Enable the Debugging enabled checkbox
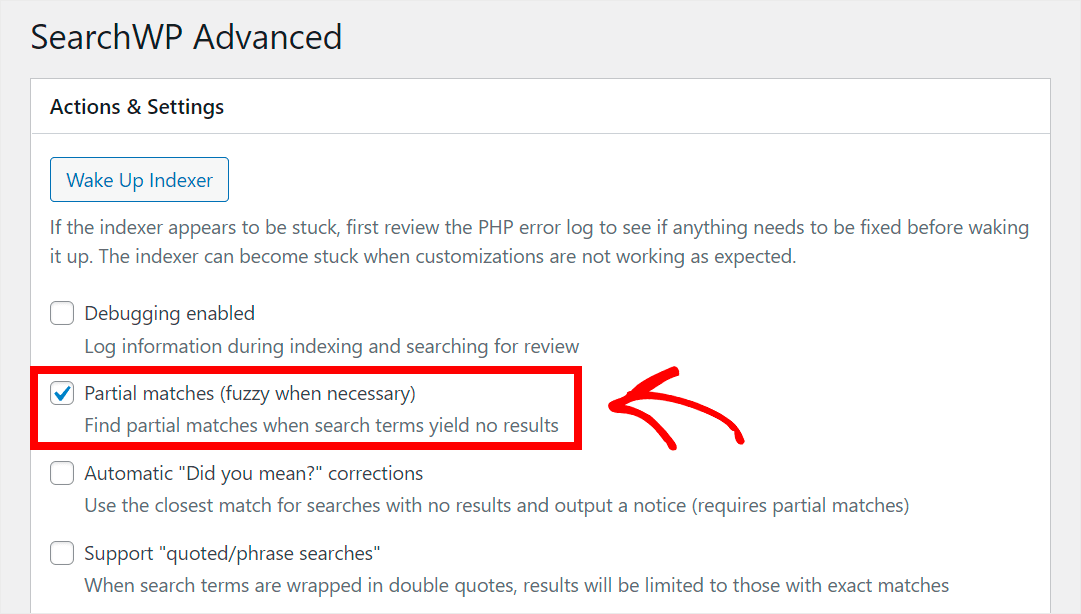The image size is (1081, 614). point(62,313)
